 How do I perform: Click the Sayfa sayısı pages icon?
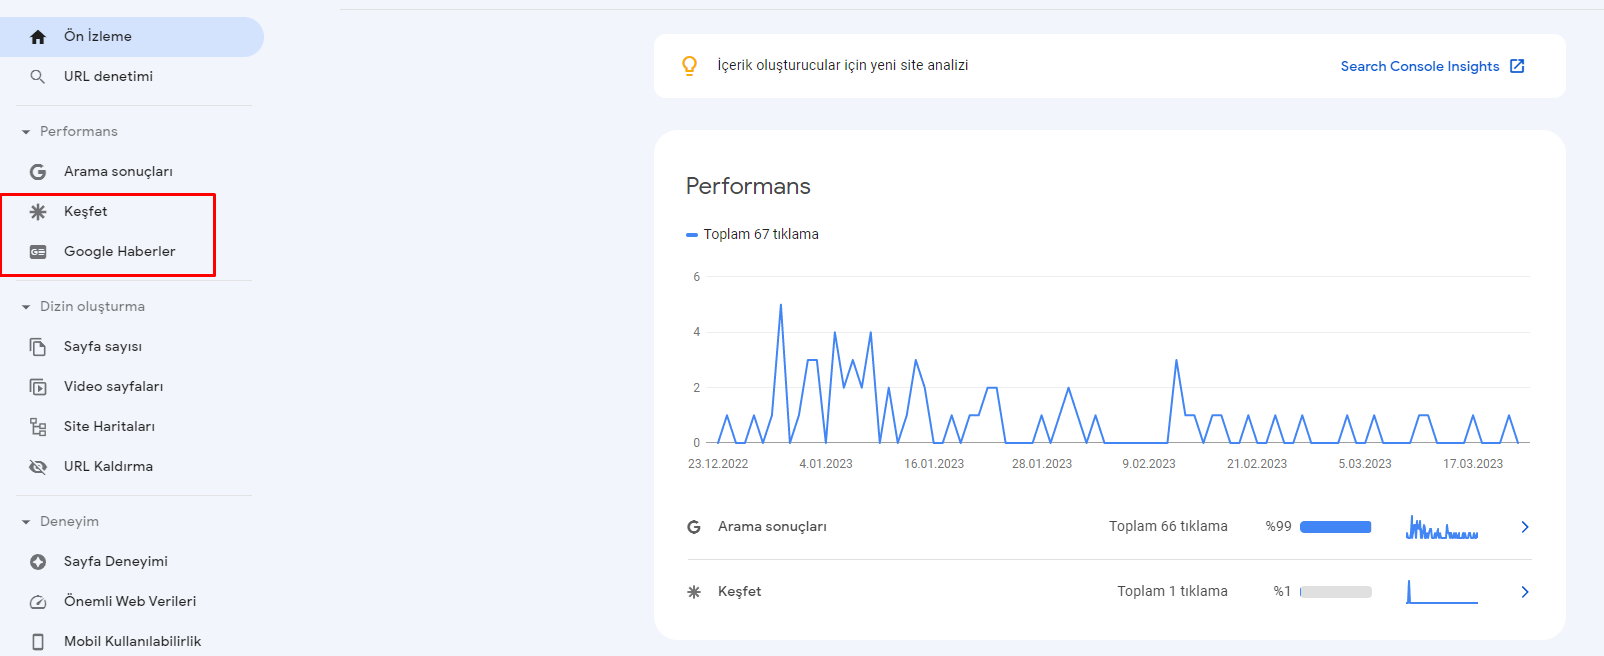point(38,347)
